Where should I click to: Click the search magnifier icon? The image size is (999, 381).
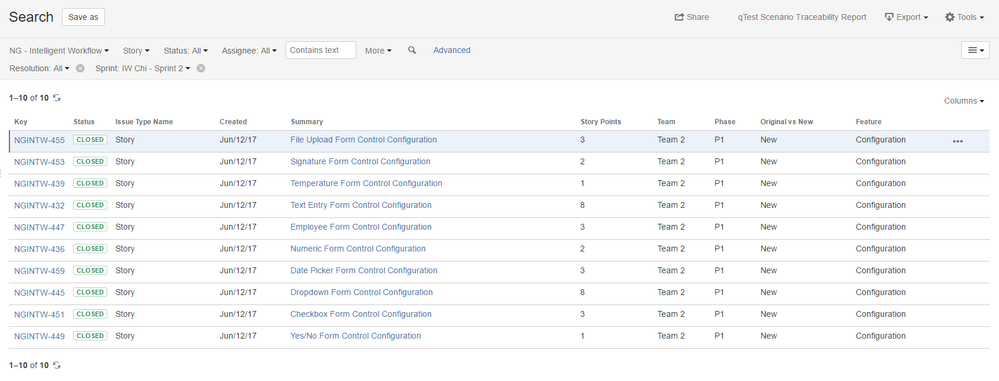tap(412, 50)
